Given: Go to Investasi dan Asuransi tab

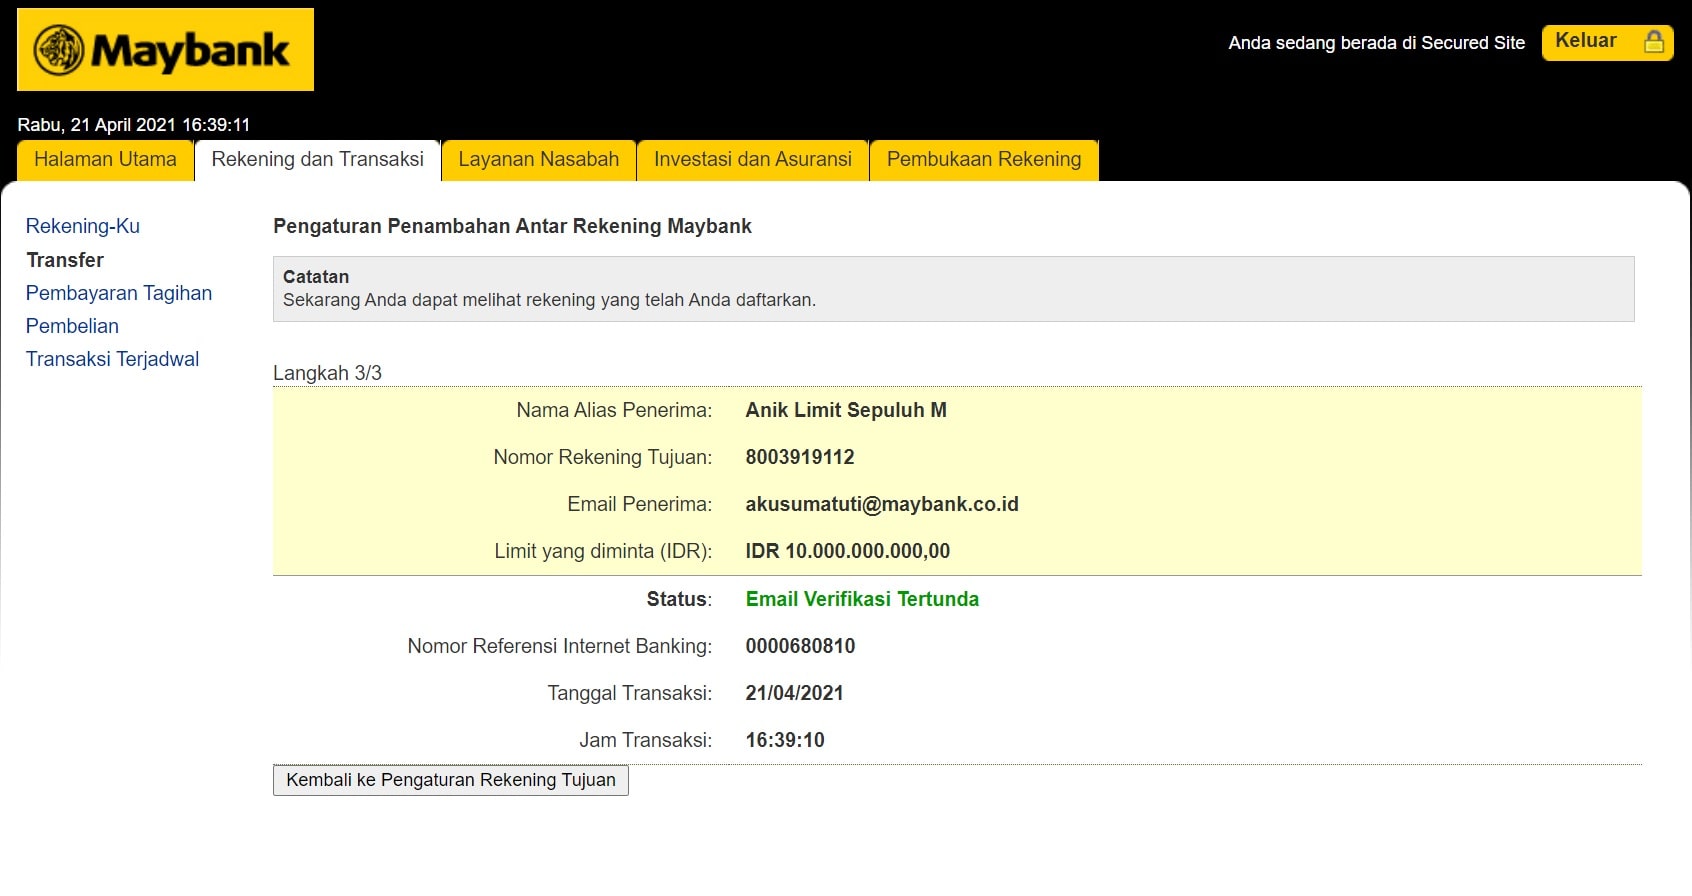Looking at the screenshot, I should [x=752, y=160].
